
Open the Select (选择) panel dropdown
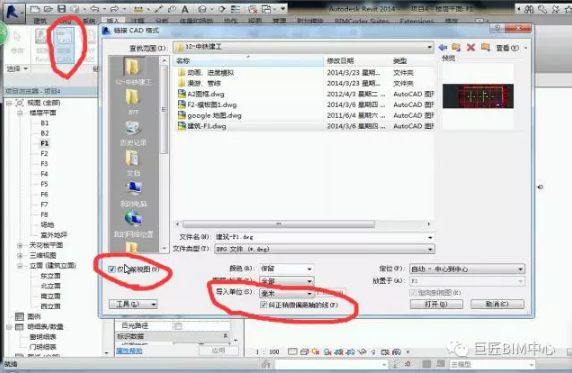click(x=18, y=69)
